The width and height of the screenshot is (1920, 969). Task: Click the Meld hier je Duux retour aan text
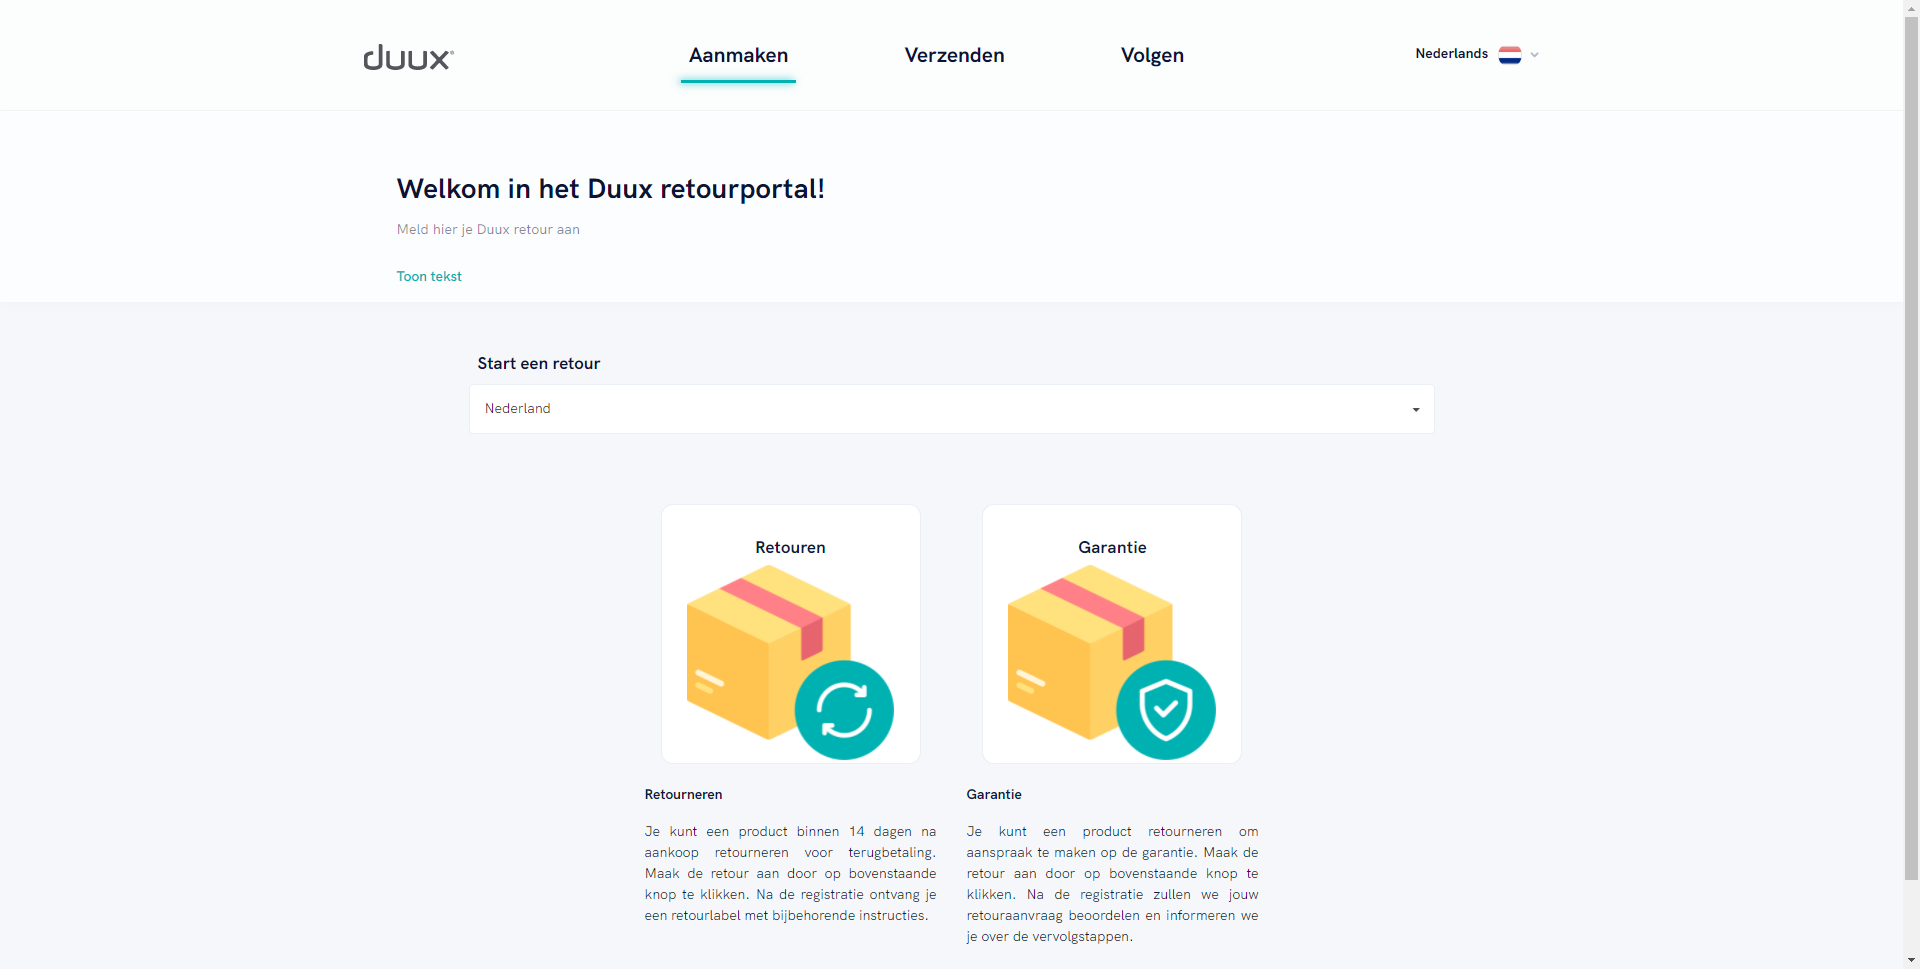click(488, 229)
